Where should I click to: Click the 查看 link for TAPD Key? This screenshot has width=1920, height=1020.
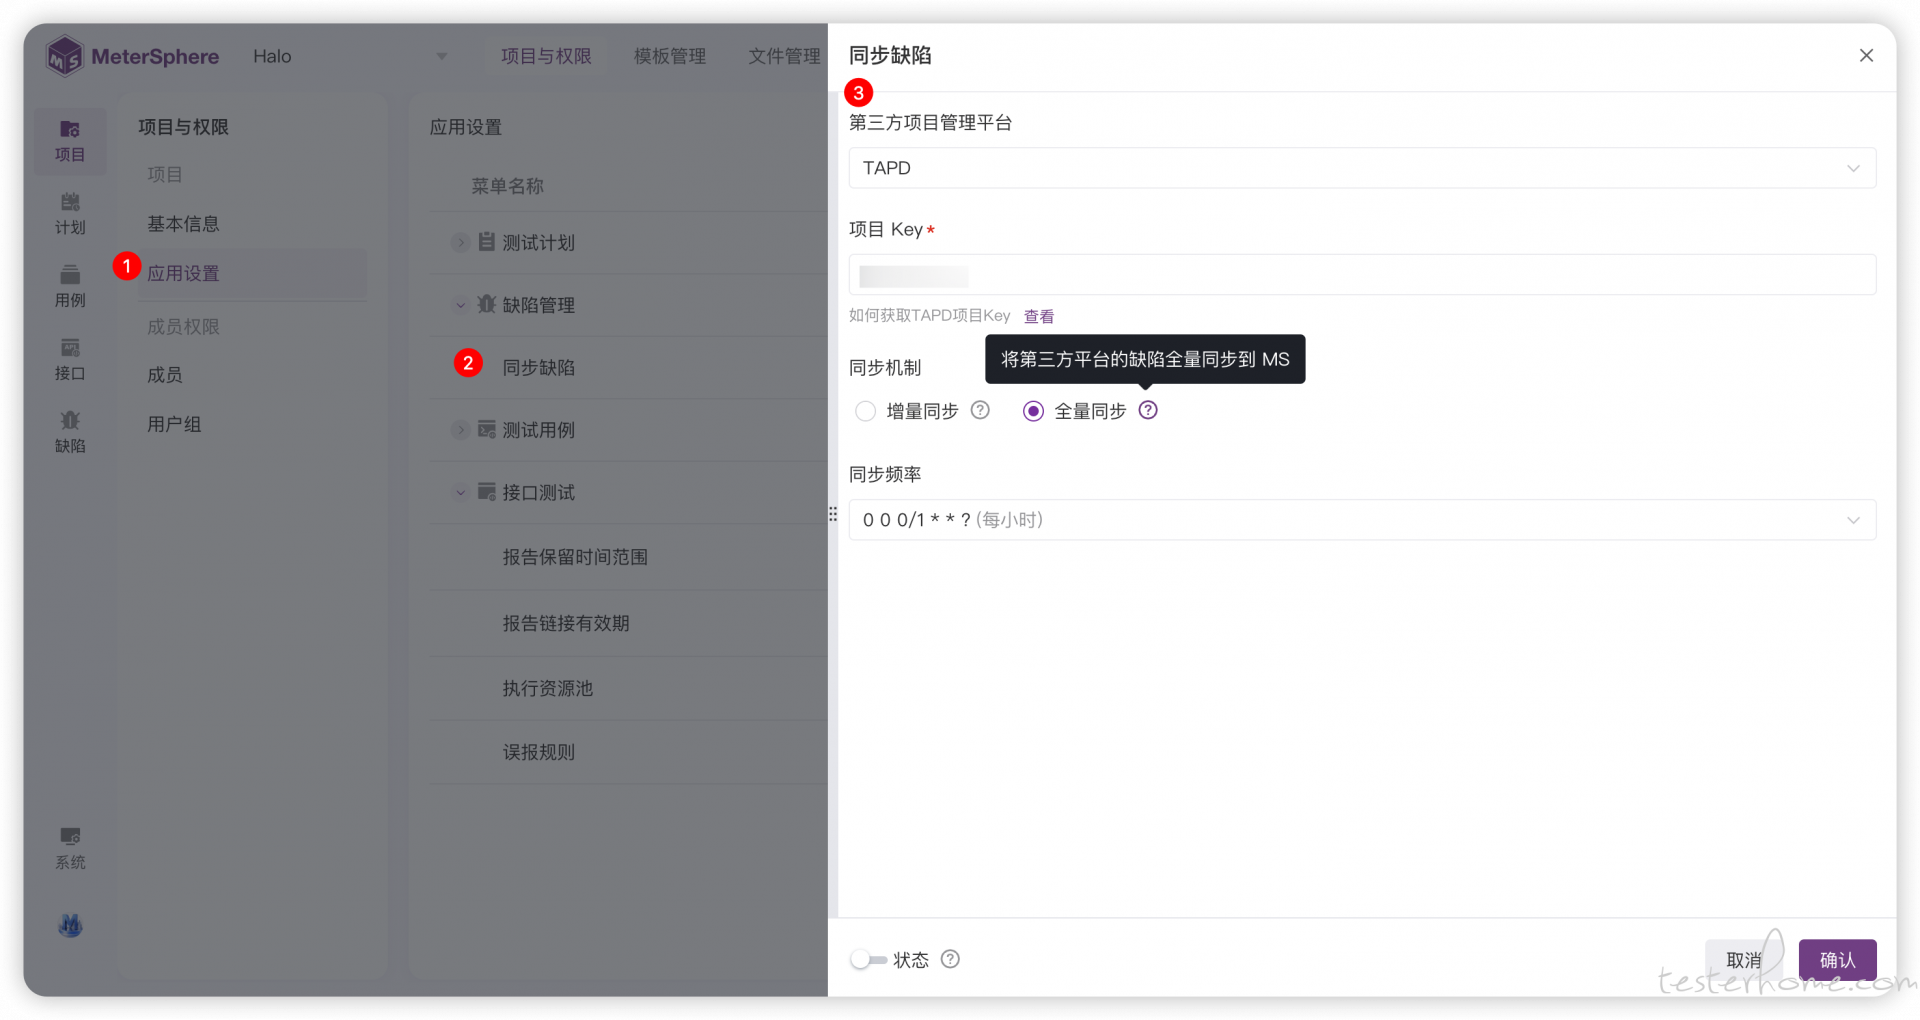(x=1039, y=316)
